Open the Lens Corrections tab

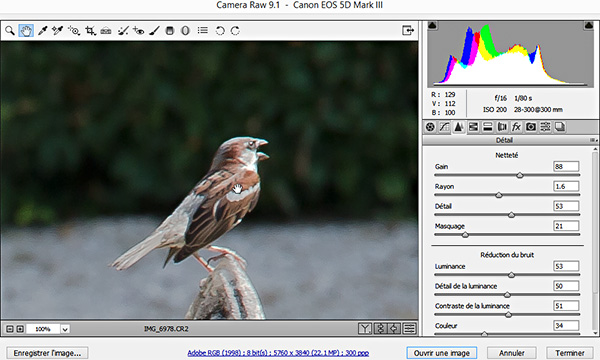502,127
